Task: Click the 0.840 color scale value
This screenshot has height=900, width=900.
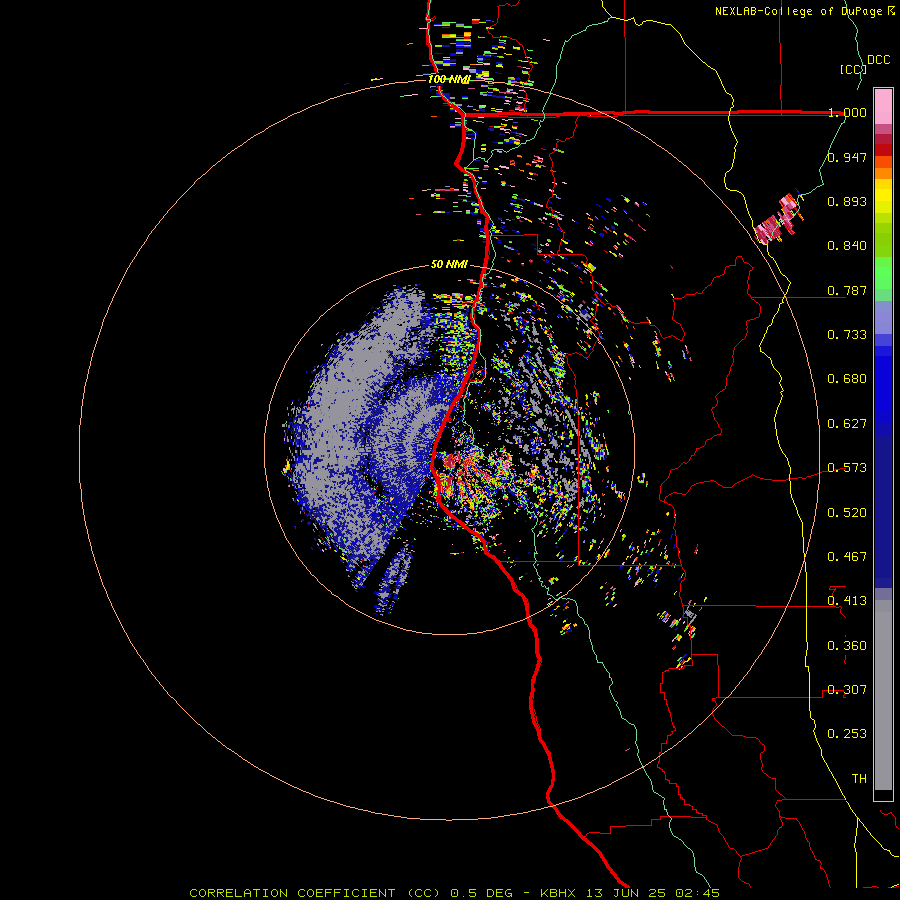Action: [x=847, y=246]
